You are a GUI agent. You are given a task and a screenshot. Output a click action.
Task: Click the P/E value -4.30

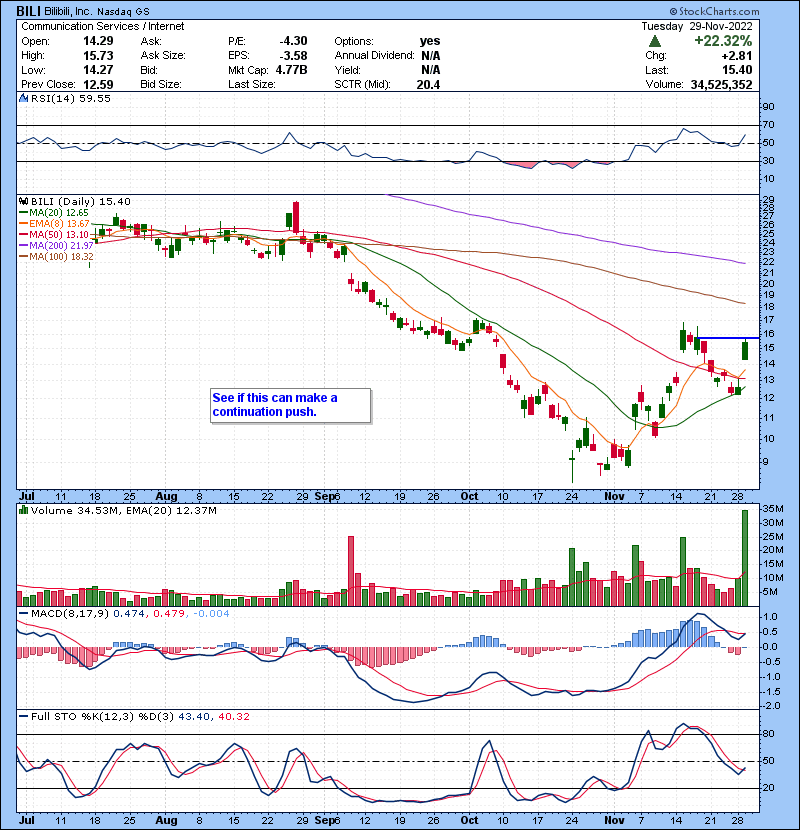pos(293,41)
